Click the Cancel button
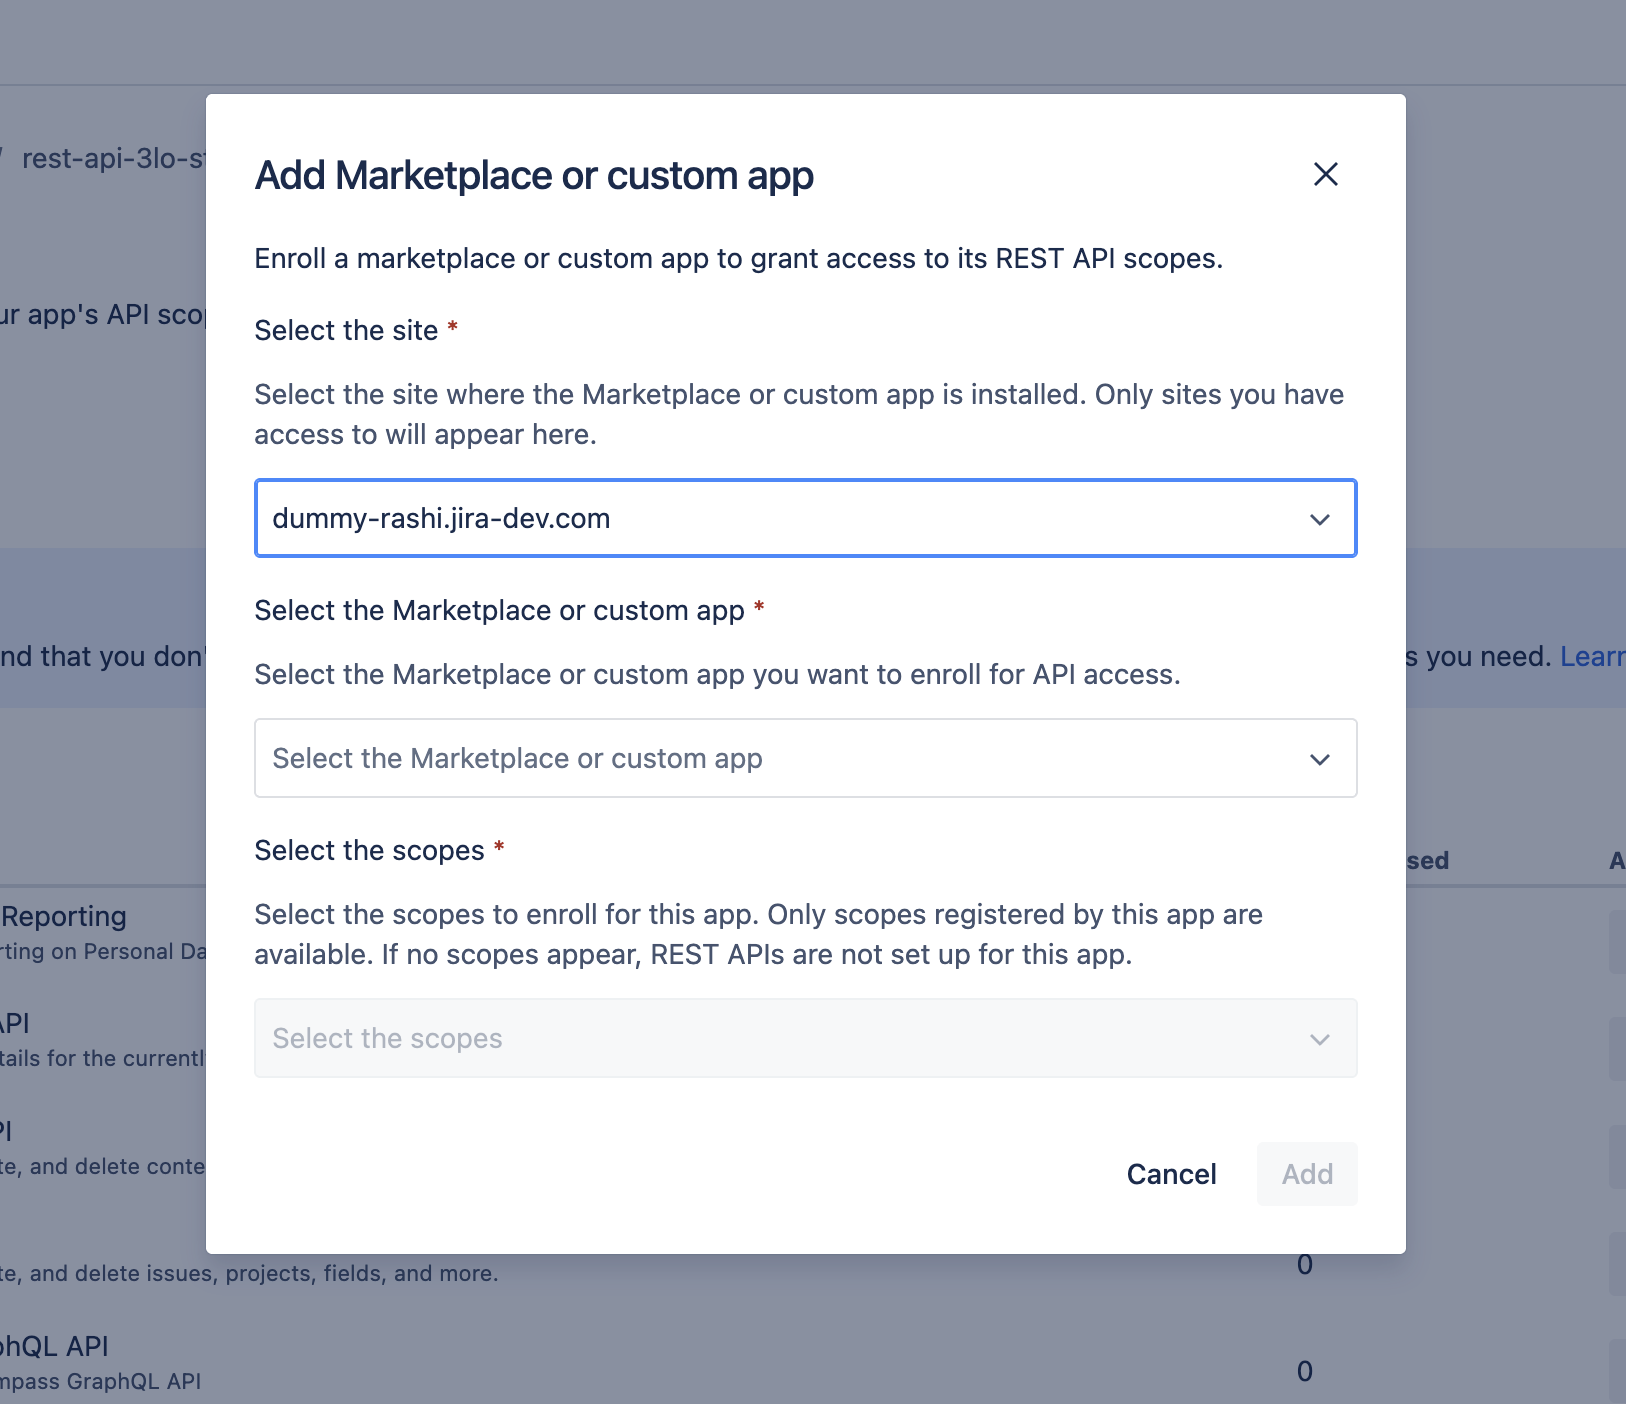 click(1172, 1173)
